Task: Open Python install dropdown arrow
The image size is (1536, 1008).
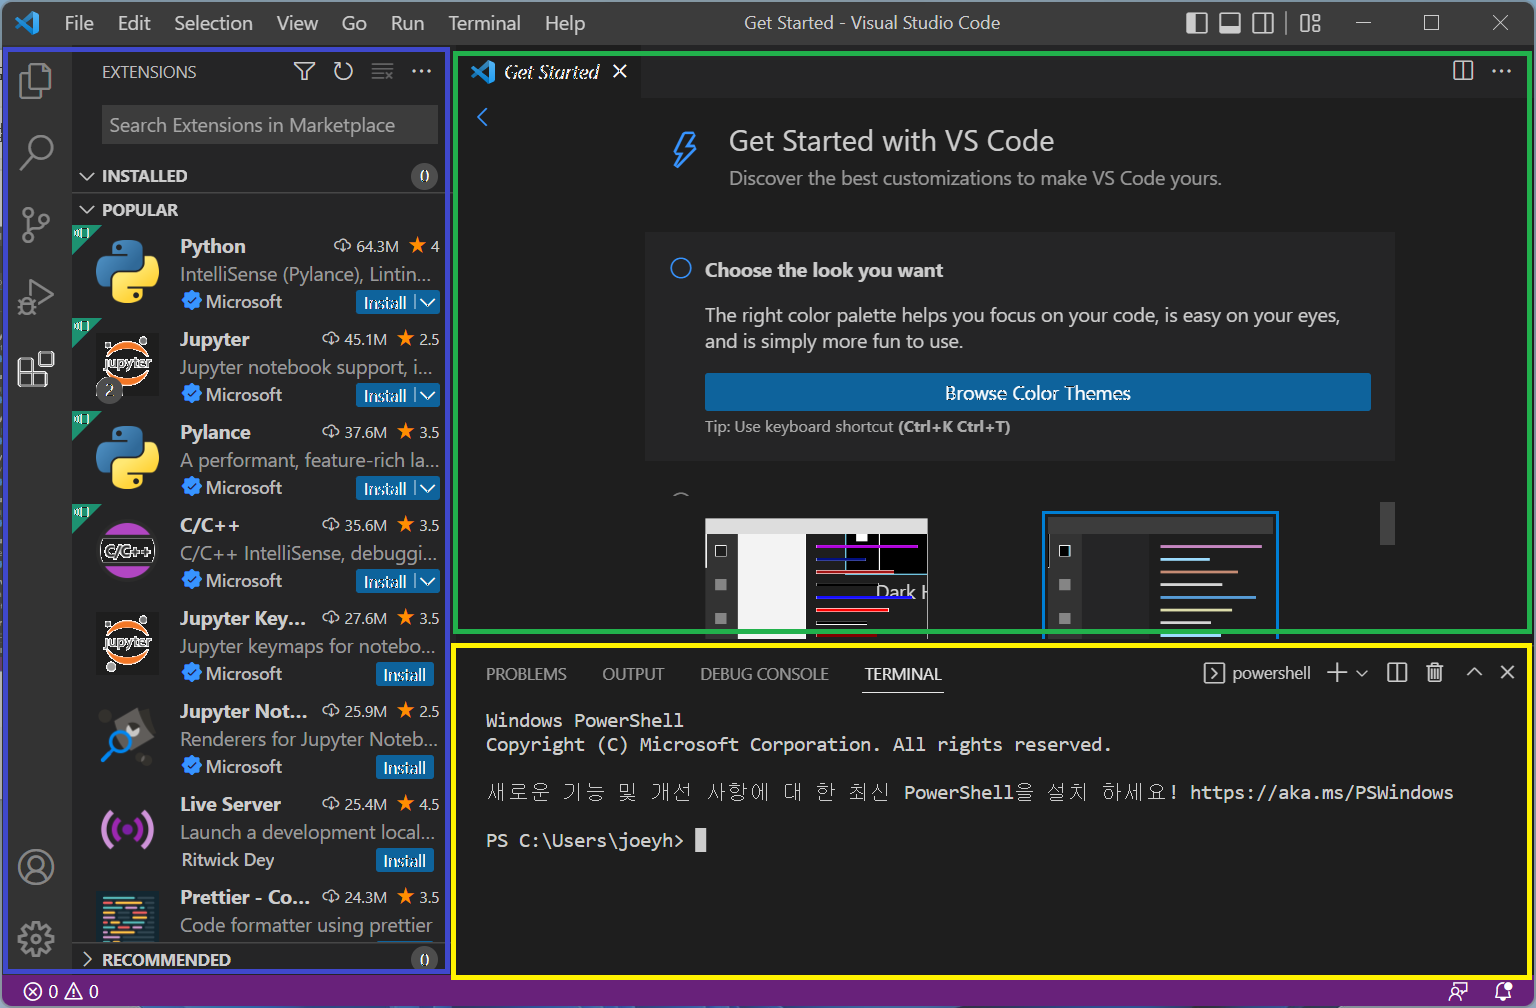Action: (x=428, y=302)
